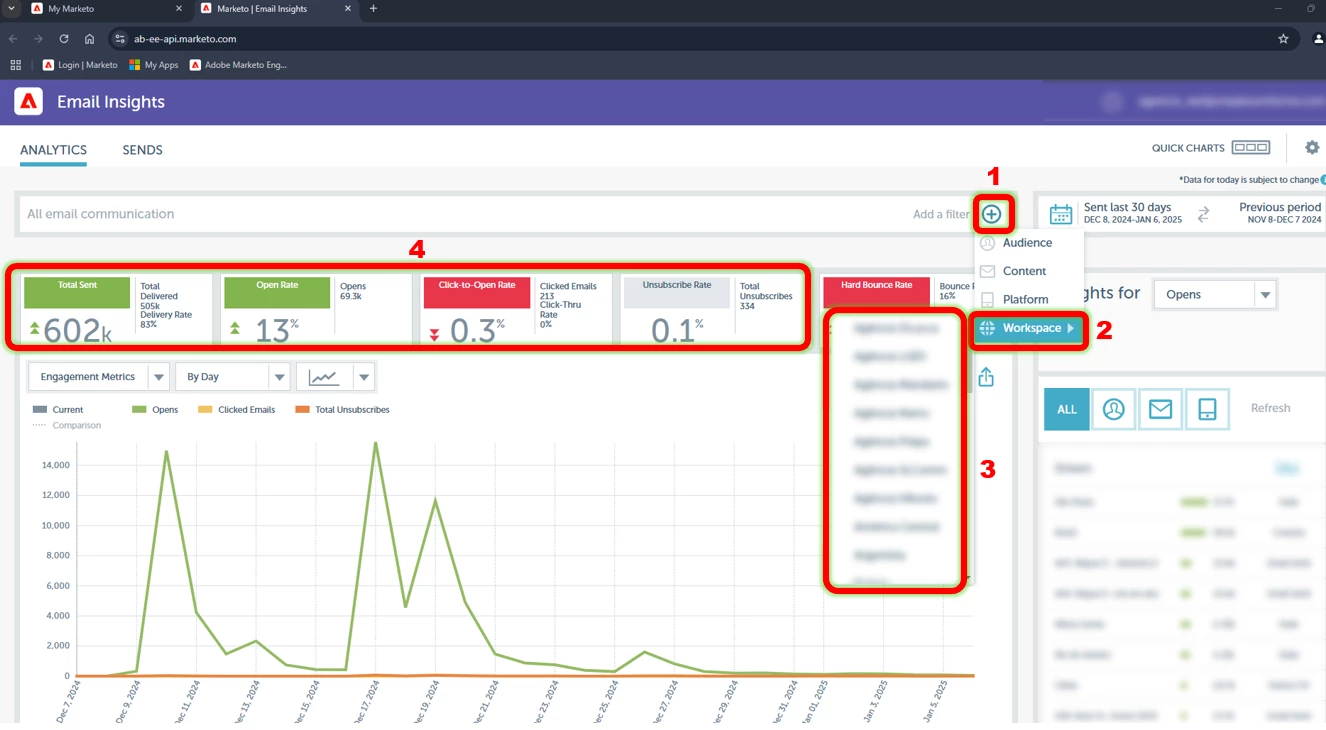The image size is (1326, 730).
Task: Open the Insights for Opens dropdown
Action: point(1215,294)
